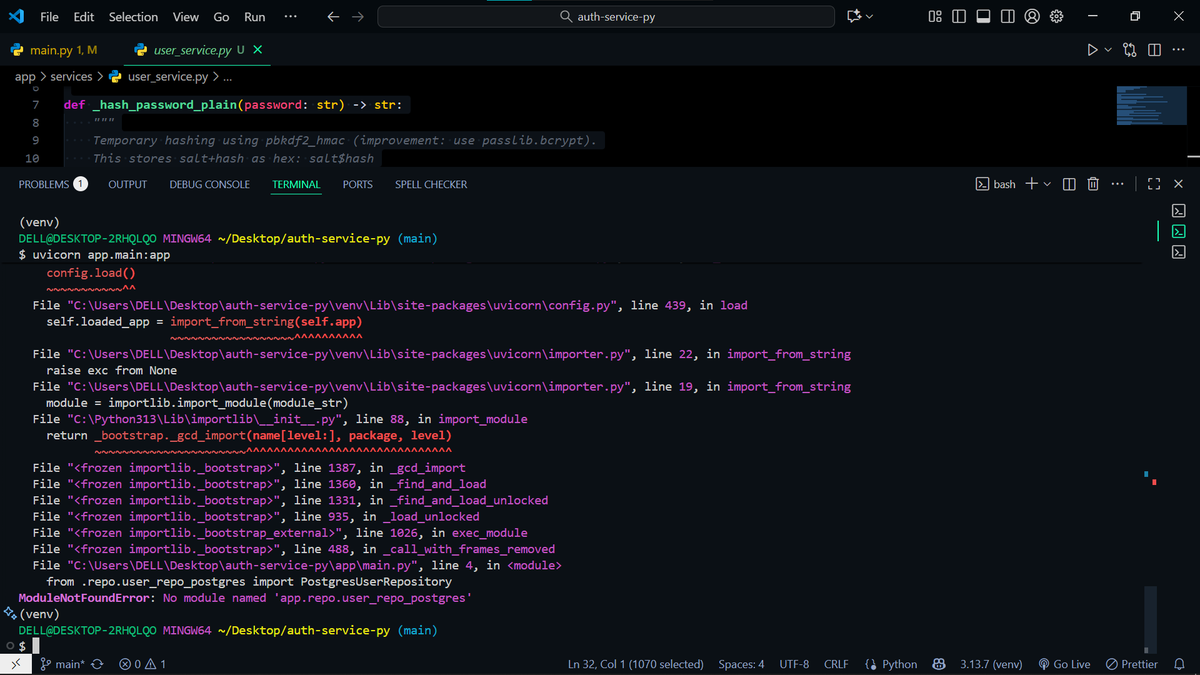This screenshot has width=1200, height=675.
Task: Open the Copilot chat icon in title bar
Action: [x=853, y=16]
